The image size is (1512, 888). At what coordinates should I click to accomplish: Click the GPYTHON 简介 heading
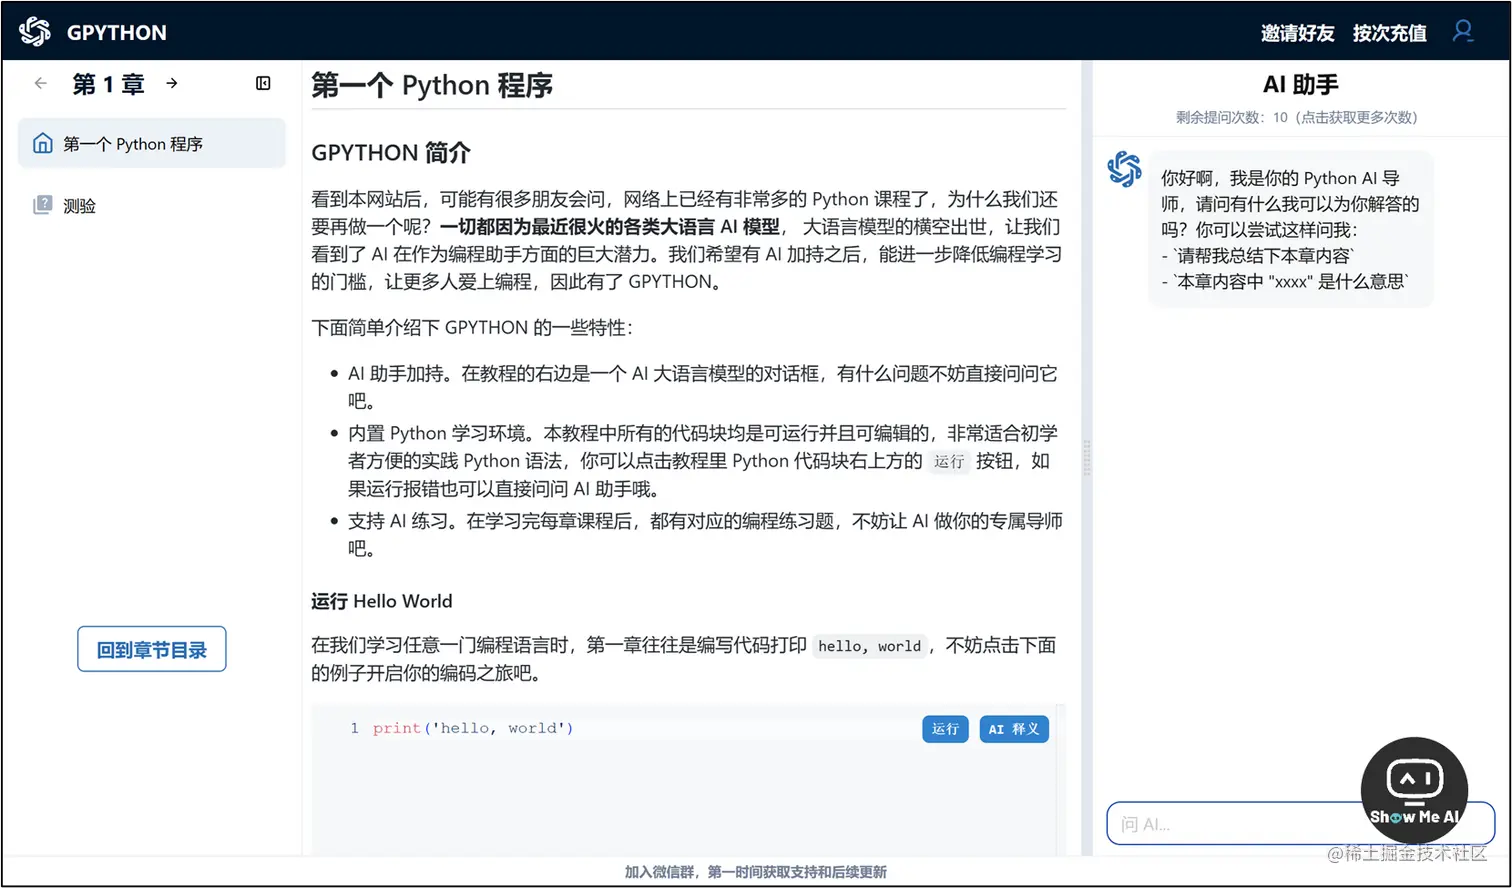click(390, 153)
